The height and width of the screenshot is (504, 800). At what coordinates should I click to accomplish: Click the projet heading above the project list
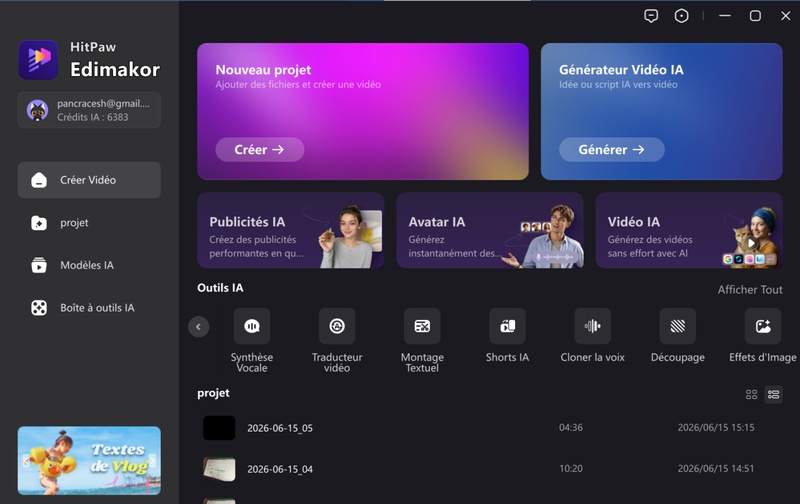point(213,393)
